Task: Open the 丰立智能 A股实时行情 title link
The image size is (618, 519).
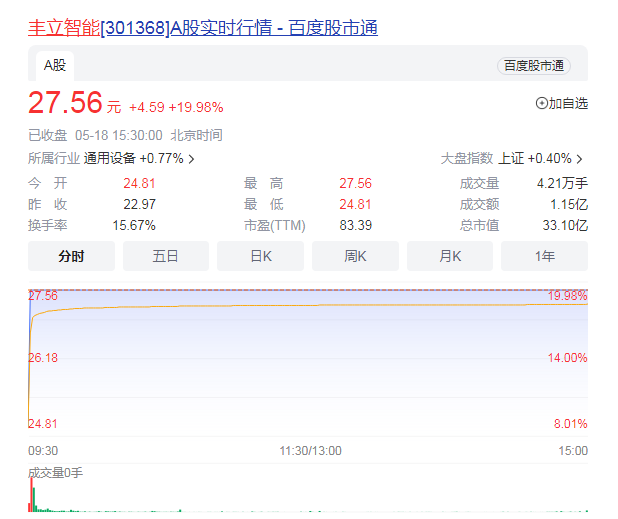Action: (202, 27)
